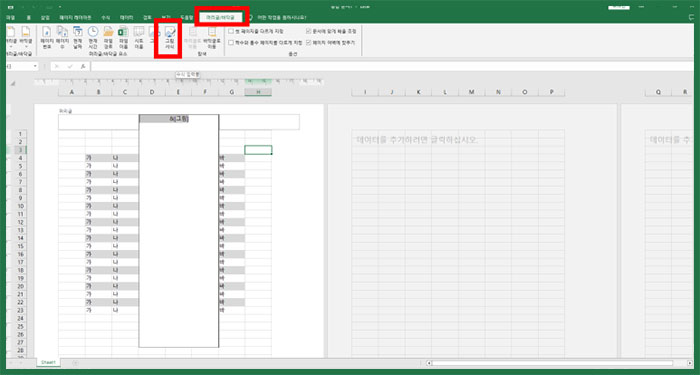Enable 첫 페이지를 다르게 지정 checkbox
The height and width of the screenshot is (375, 700).
[231, 31]
